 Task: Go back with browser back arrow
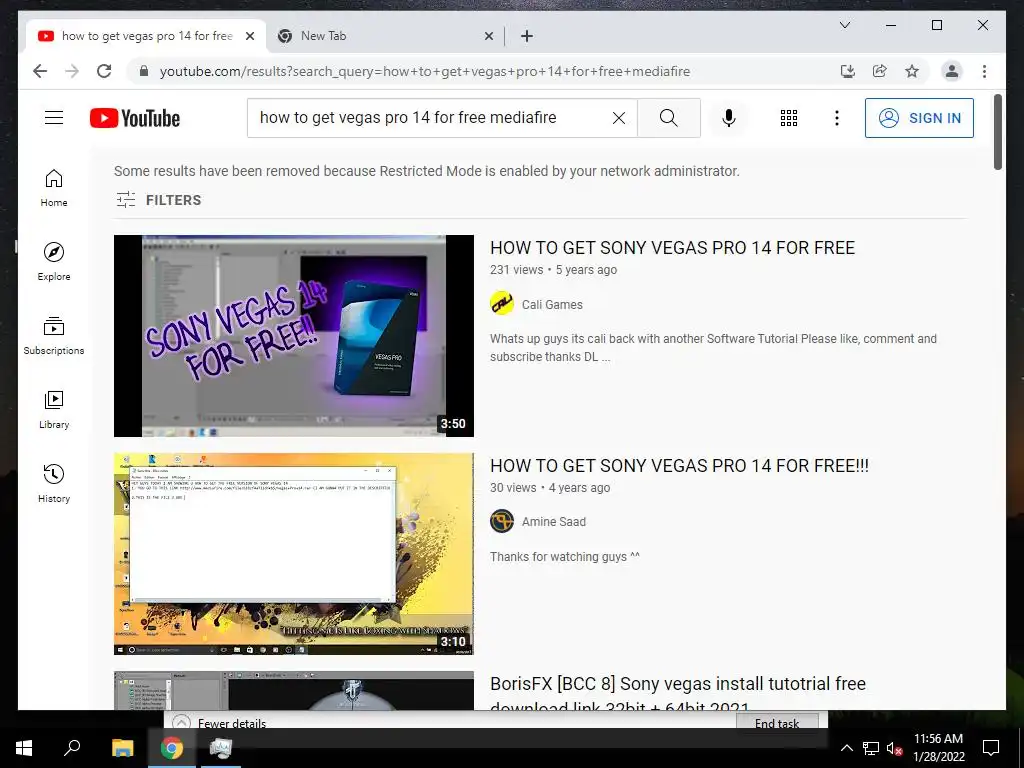pyautogui.click(x=40, y=71)
